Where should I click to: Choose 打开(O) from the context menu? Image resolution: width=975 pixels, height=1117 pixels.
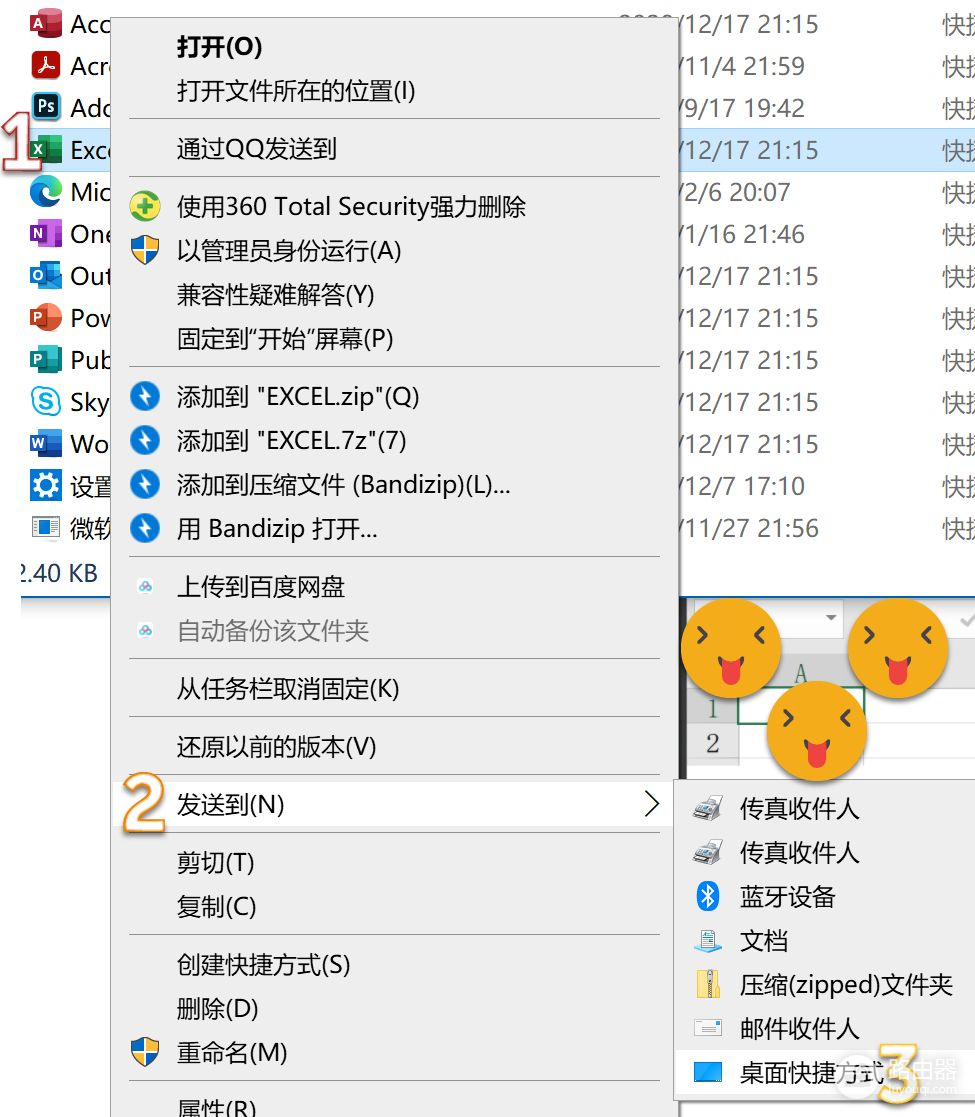tap(219, 47)
